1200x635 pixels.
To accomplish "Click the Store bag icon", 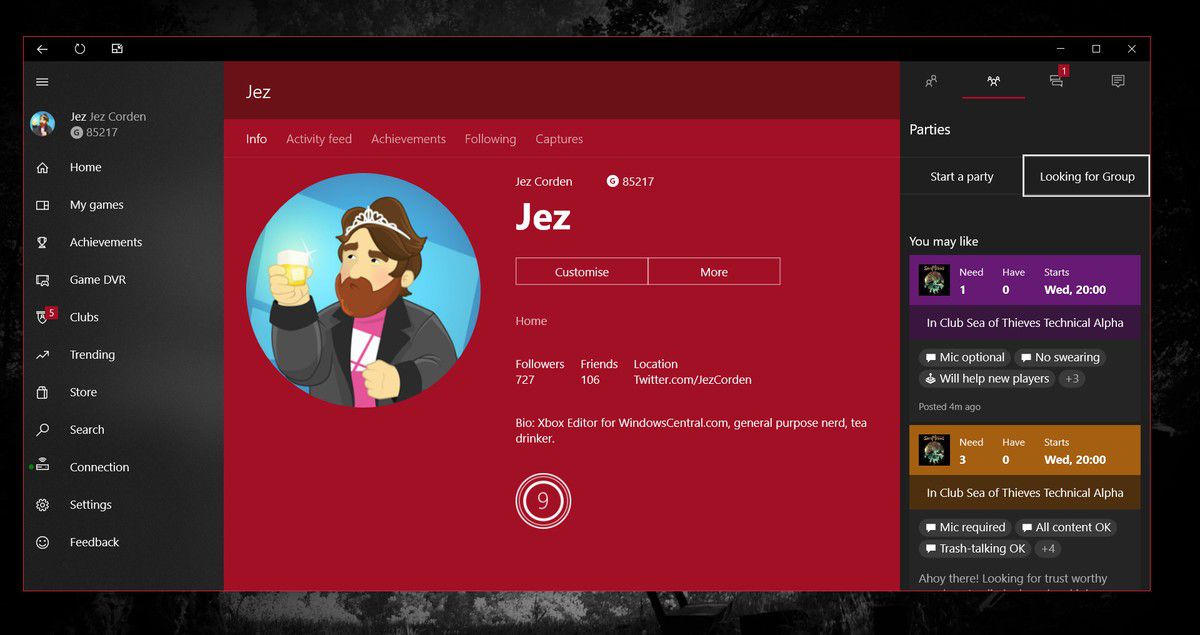I will [x=42, y=392].
